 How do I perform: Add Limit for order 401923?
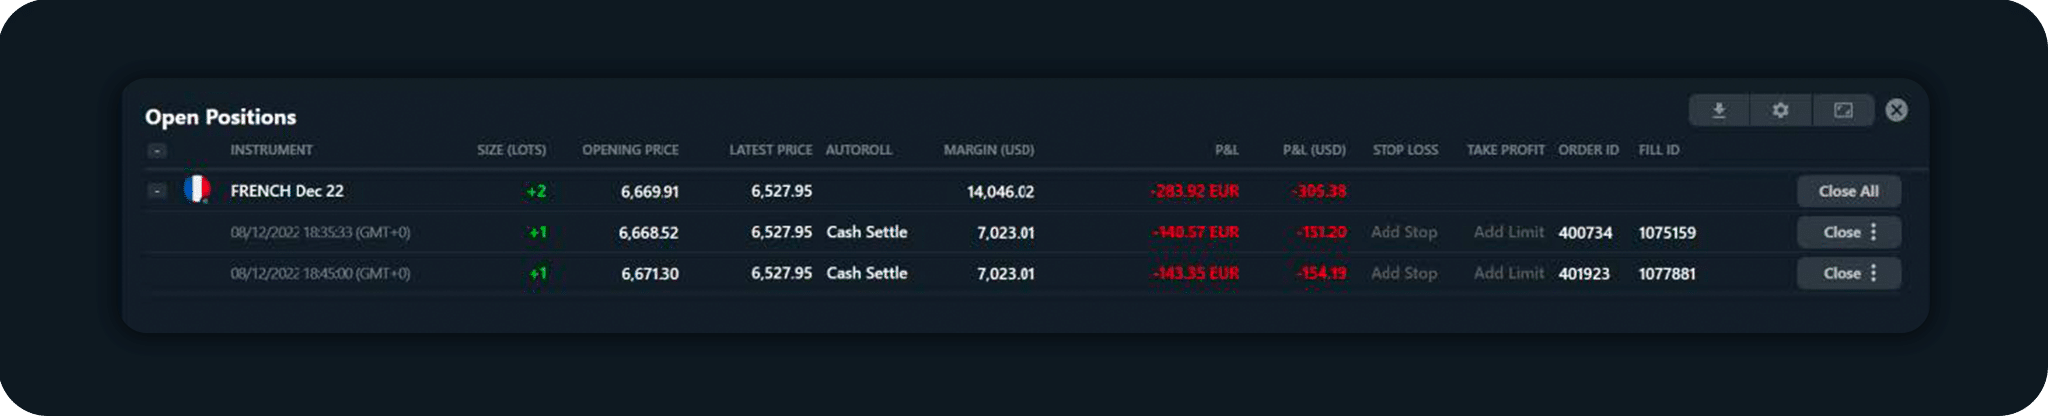(x=1508, y=273)
